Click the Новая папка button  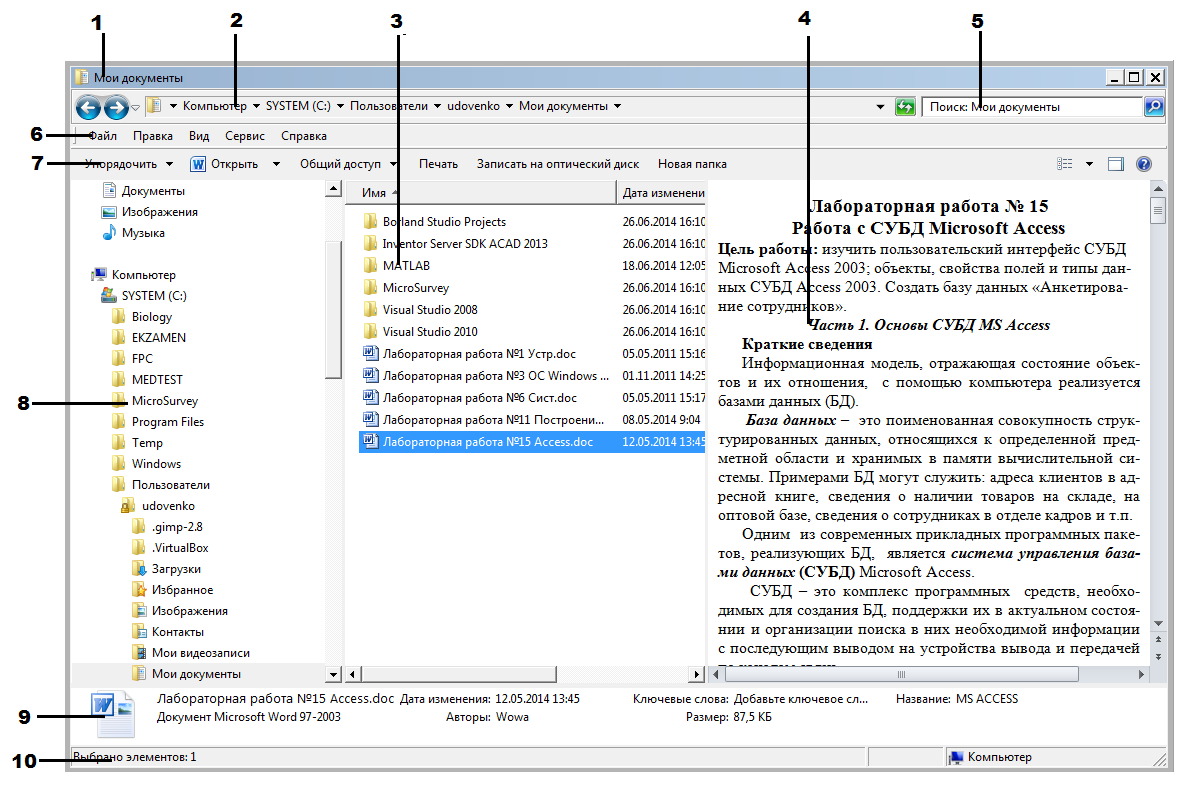pos(692,164)
